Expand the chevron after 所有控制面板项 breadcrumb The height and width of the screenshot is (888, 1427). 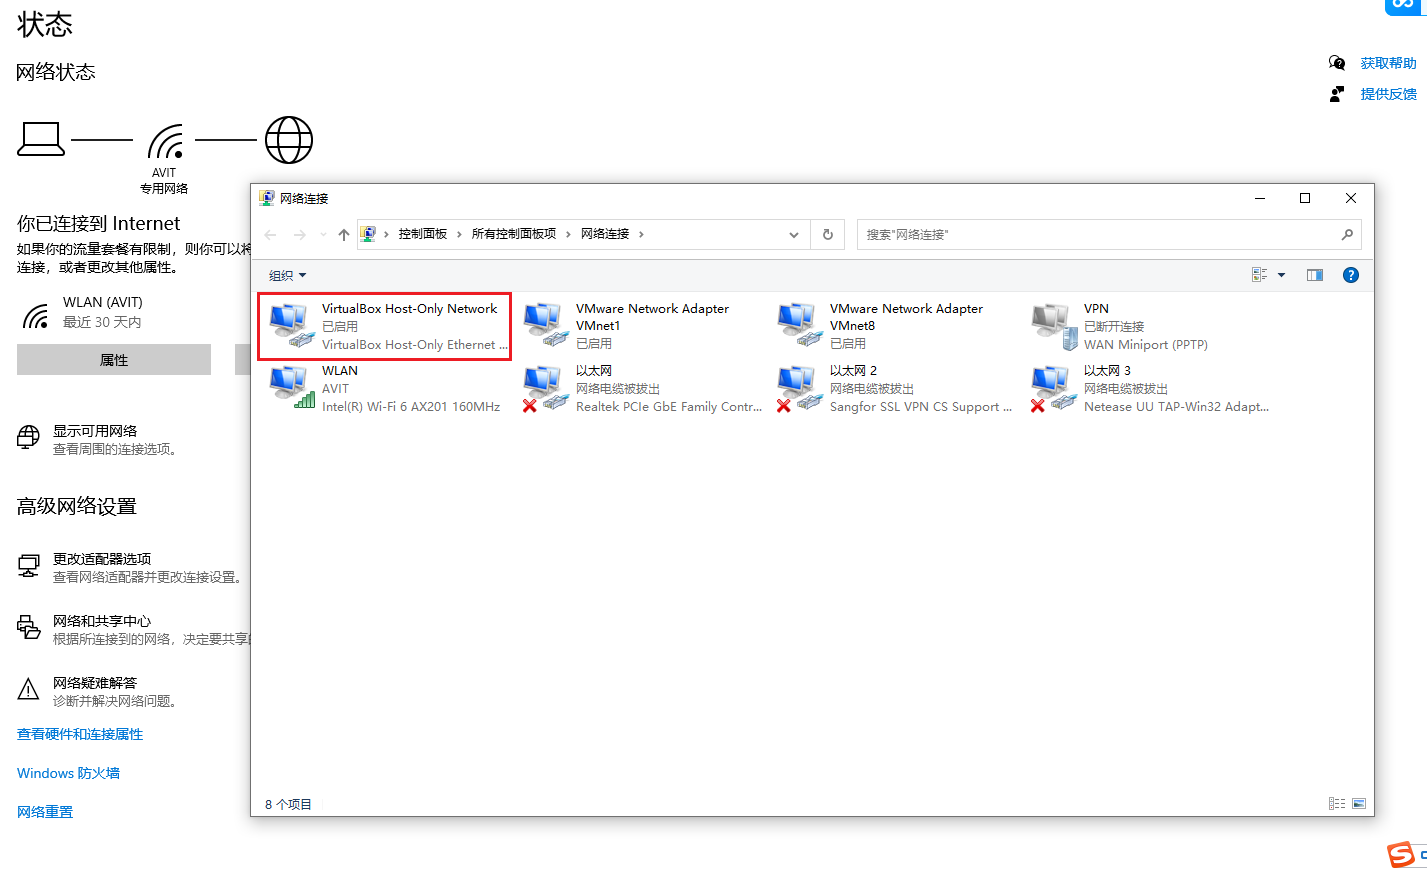[x=568, y=234]
